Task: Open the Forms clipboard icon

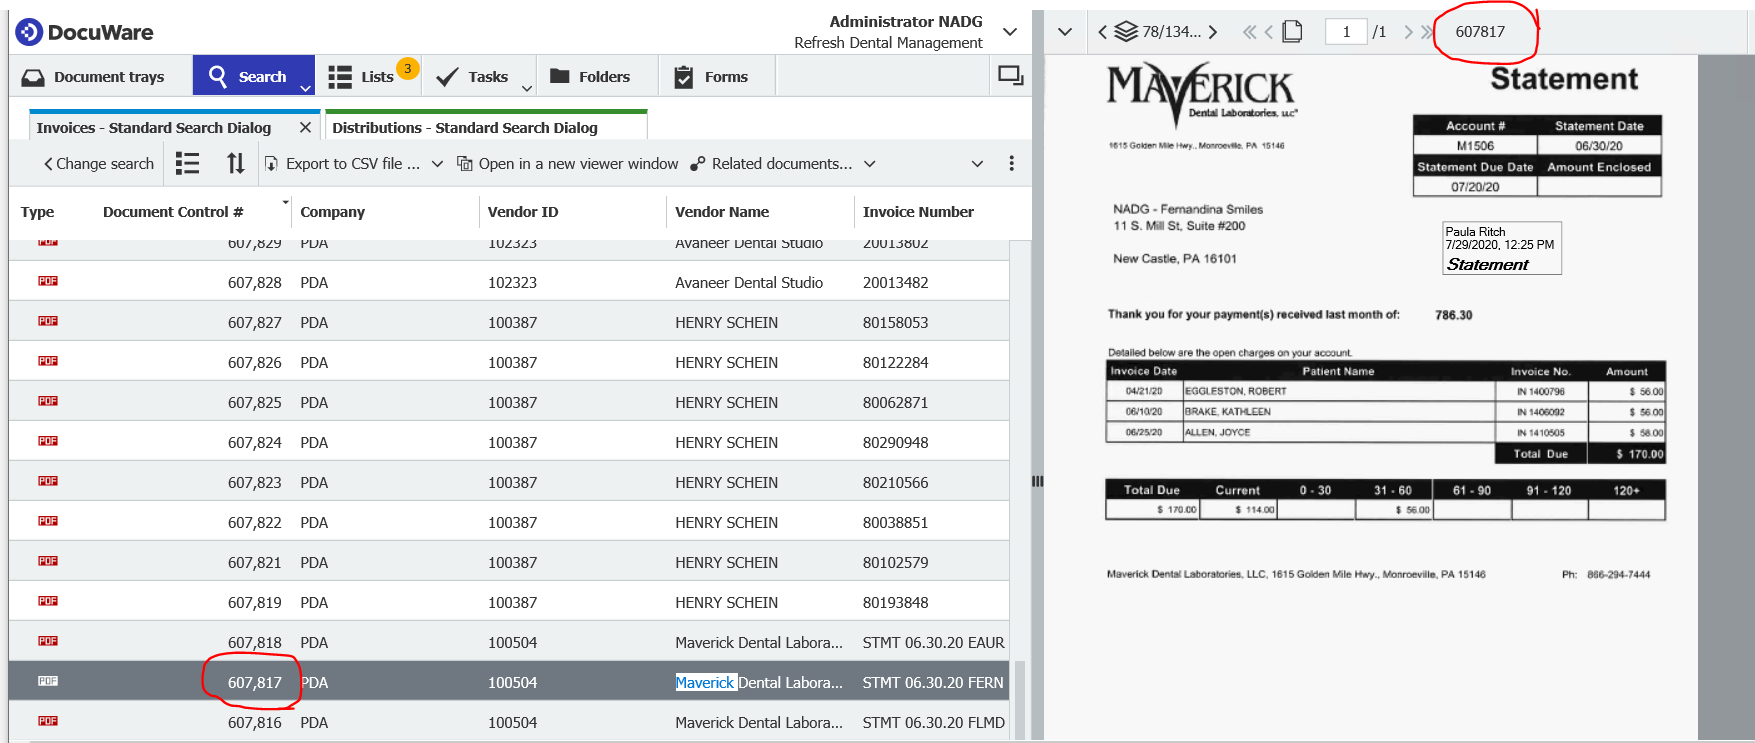Action: pos(684,77)
